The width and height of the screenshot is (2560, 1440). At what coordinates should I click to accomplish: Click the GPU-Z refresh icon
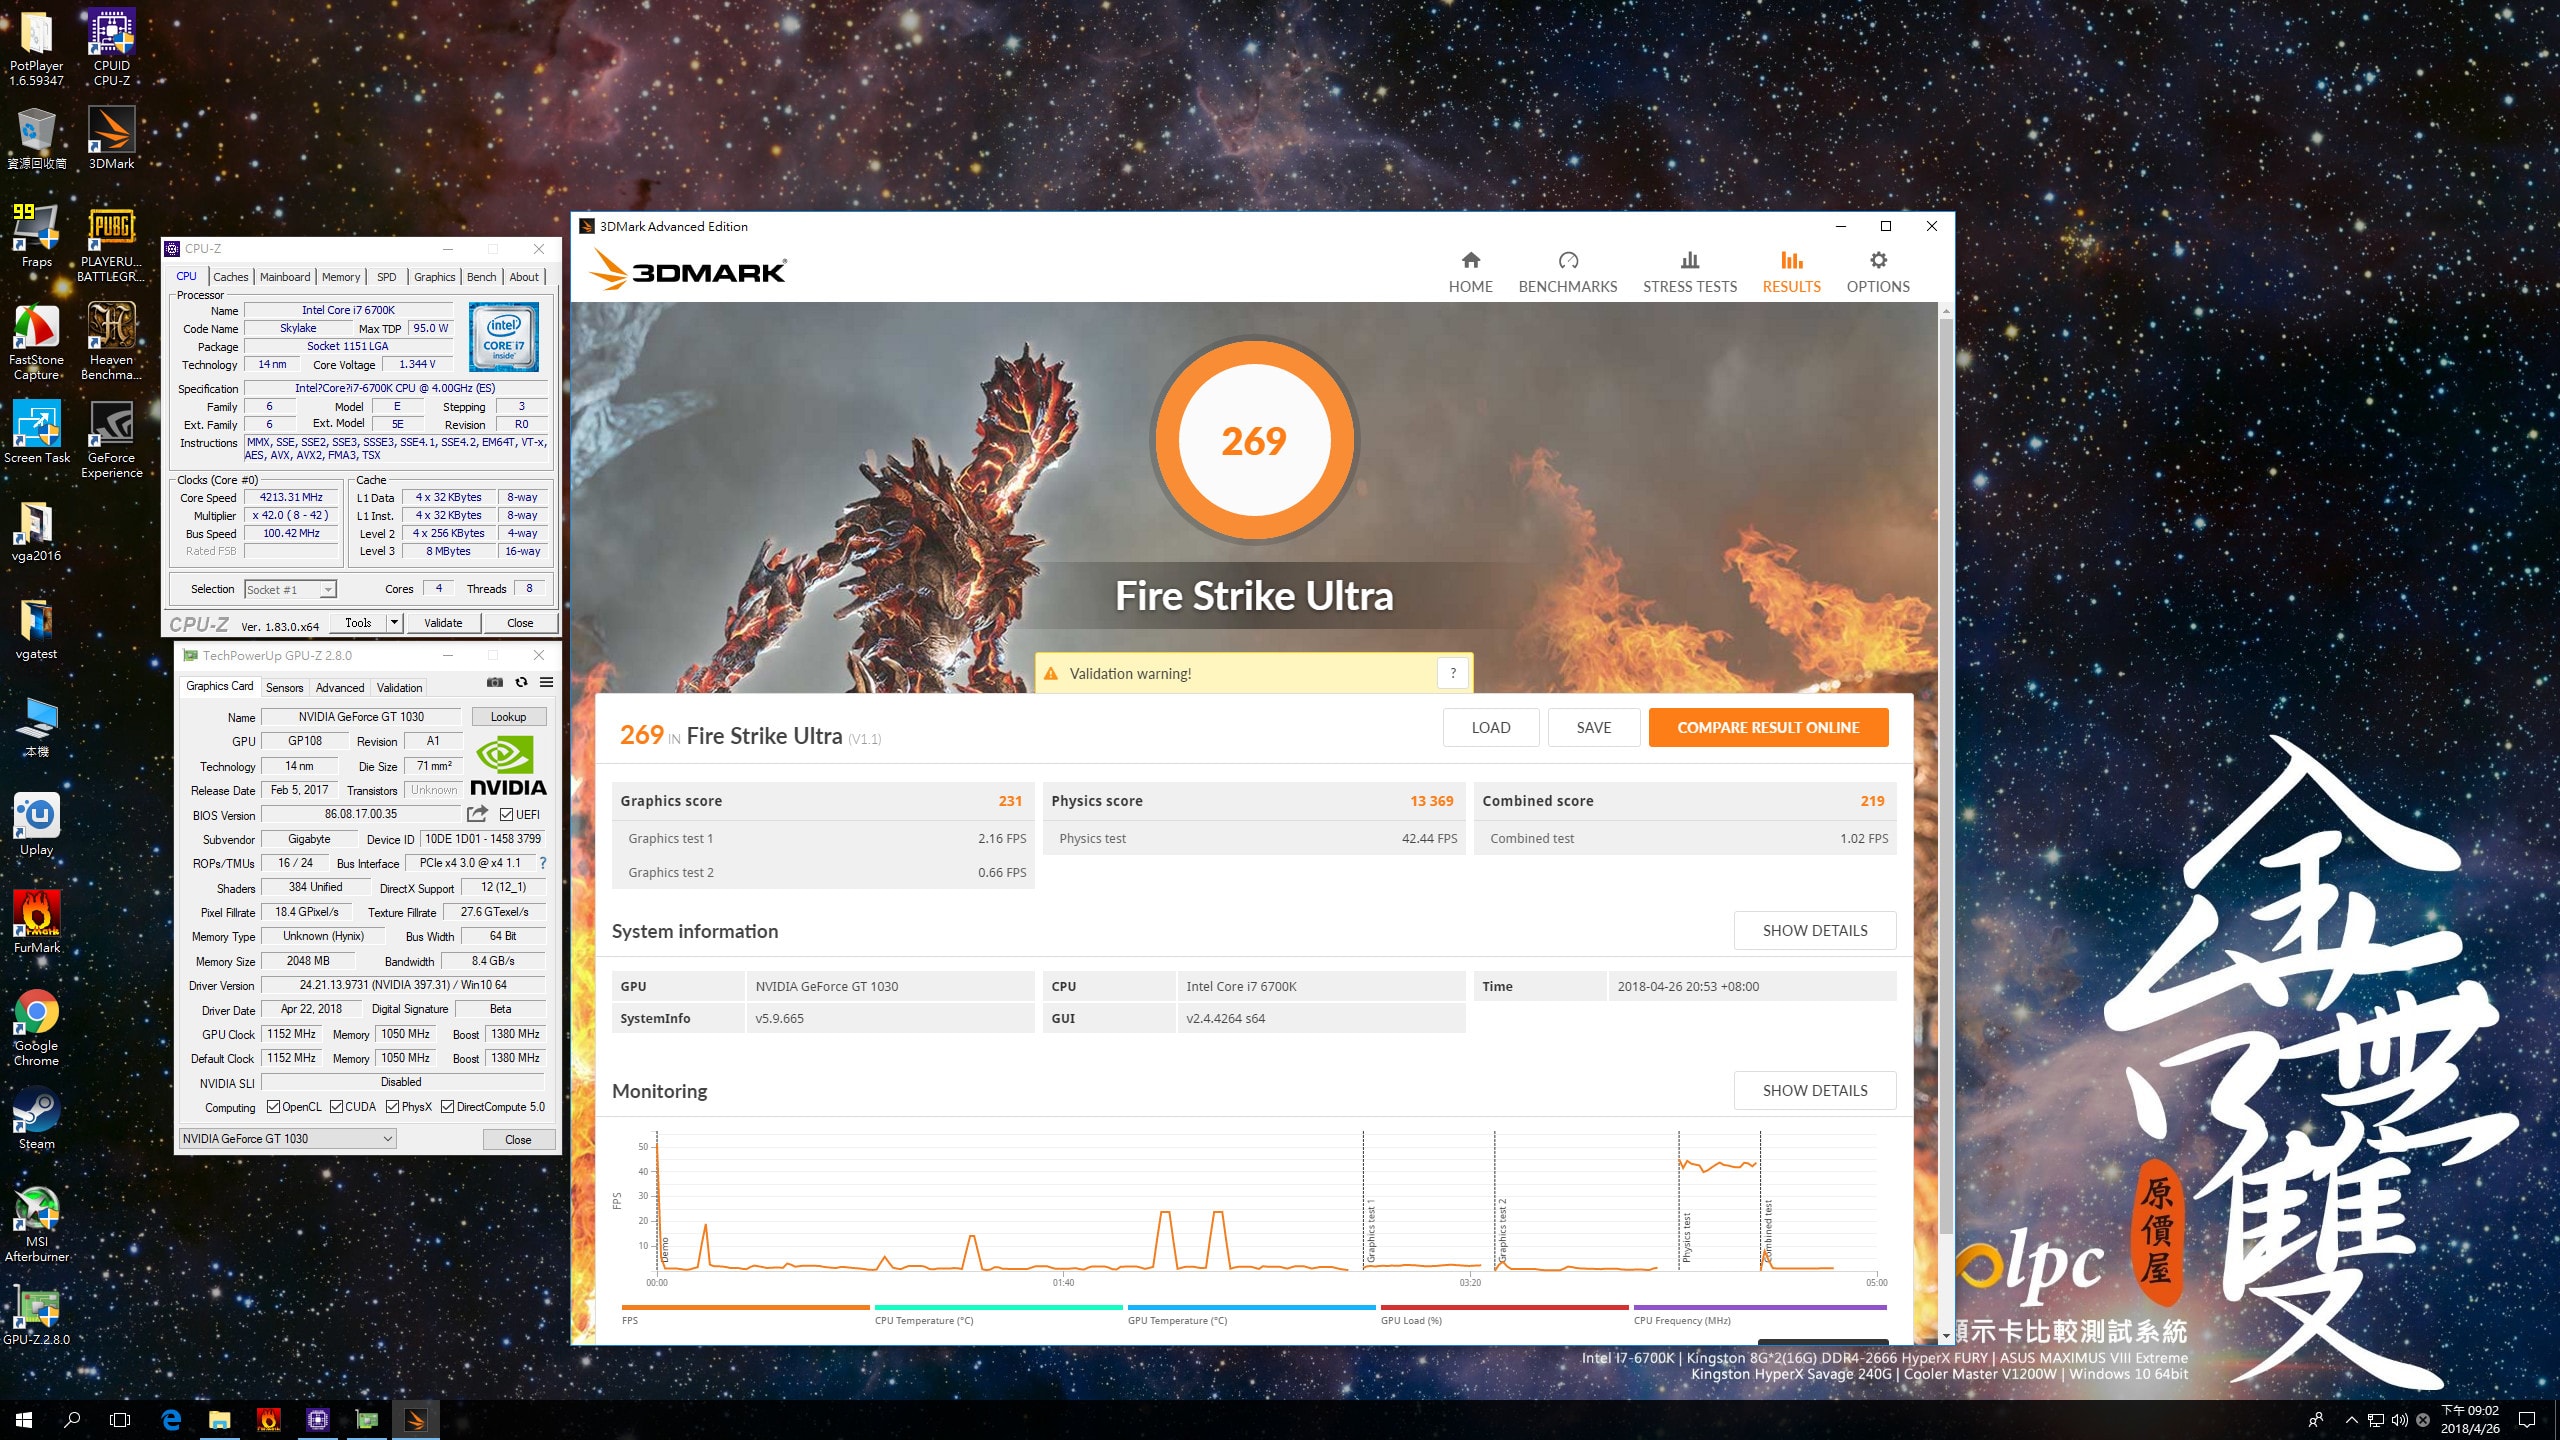tap(521, 683)
